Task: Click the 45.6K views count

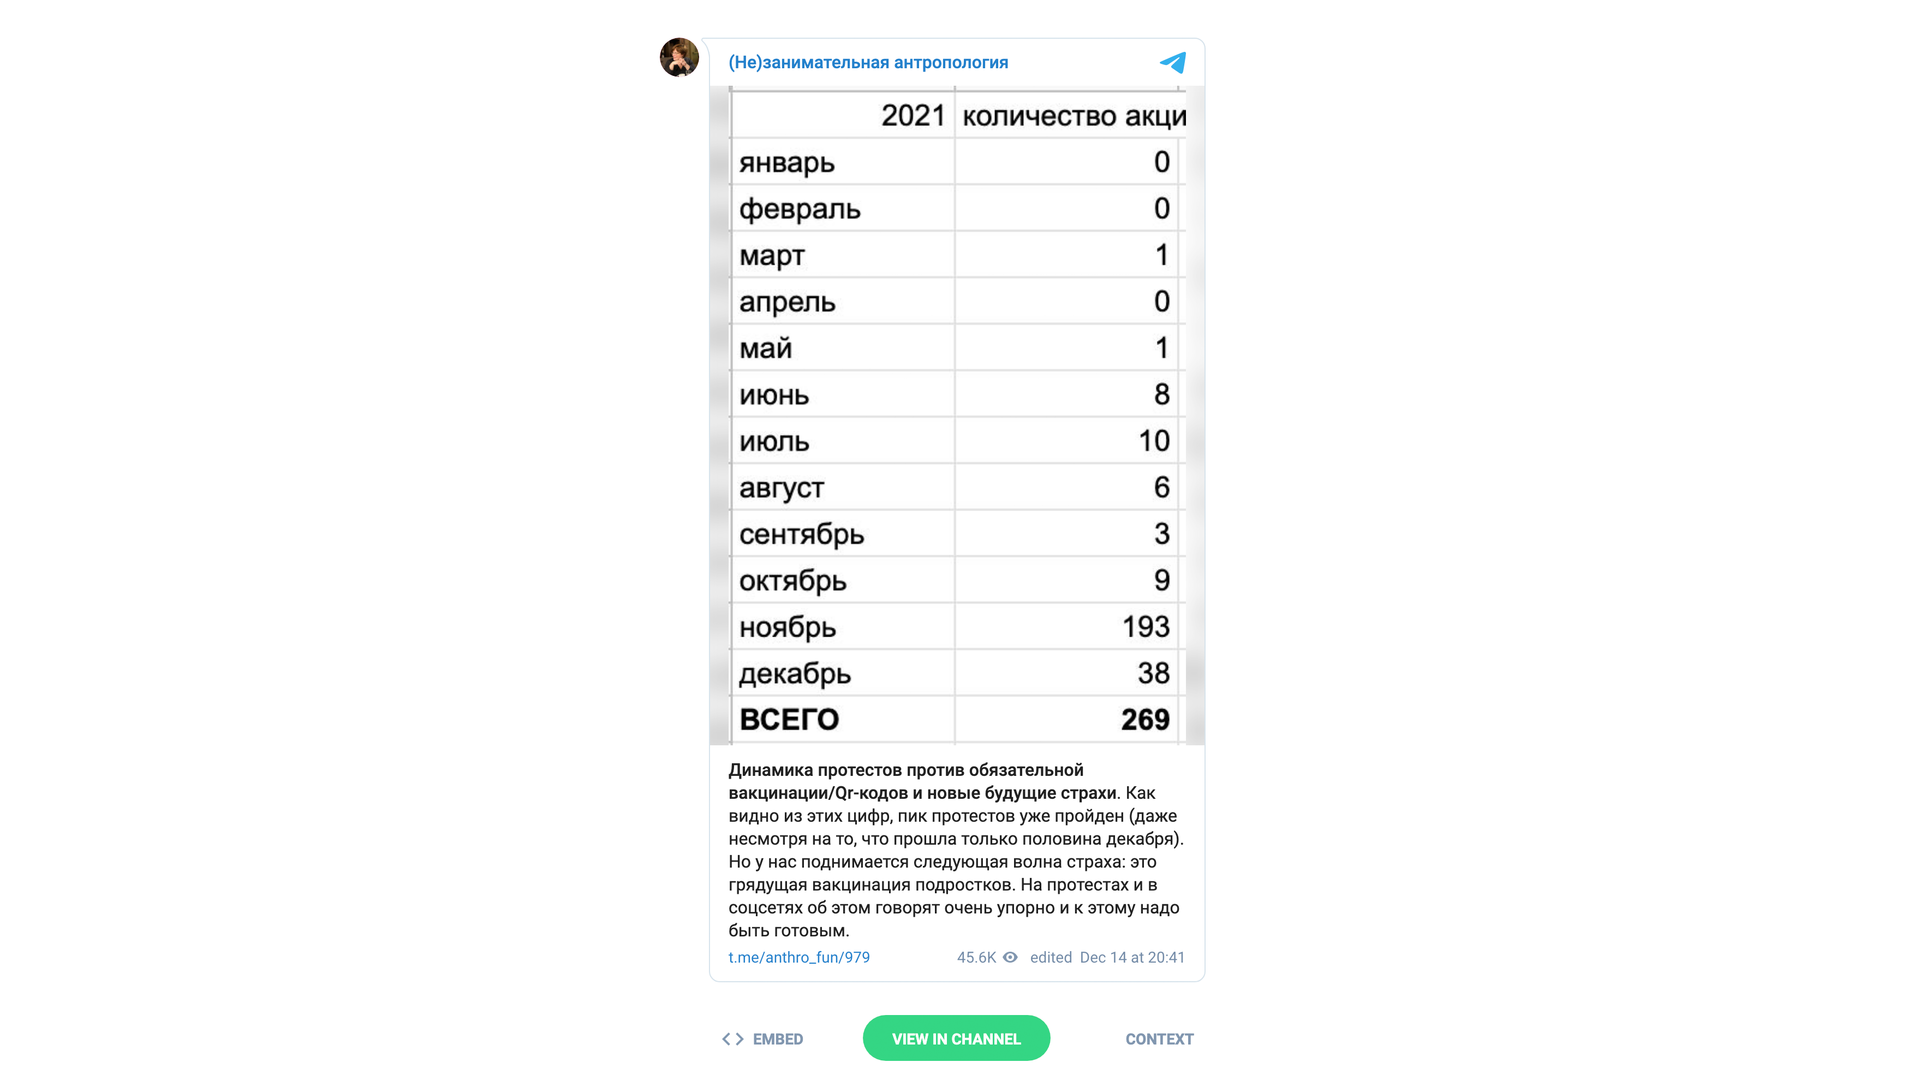Action: (x=976, y=957)
